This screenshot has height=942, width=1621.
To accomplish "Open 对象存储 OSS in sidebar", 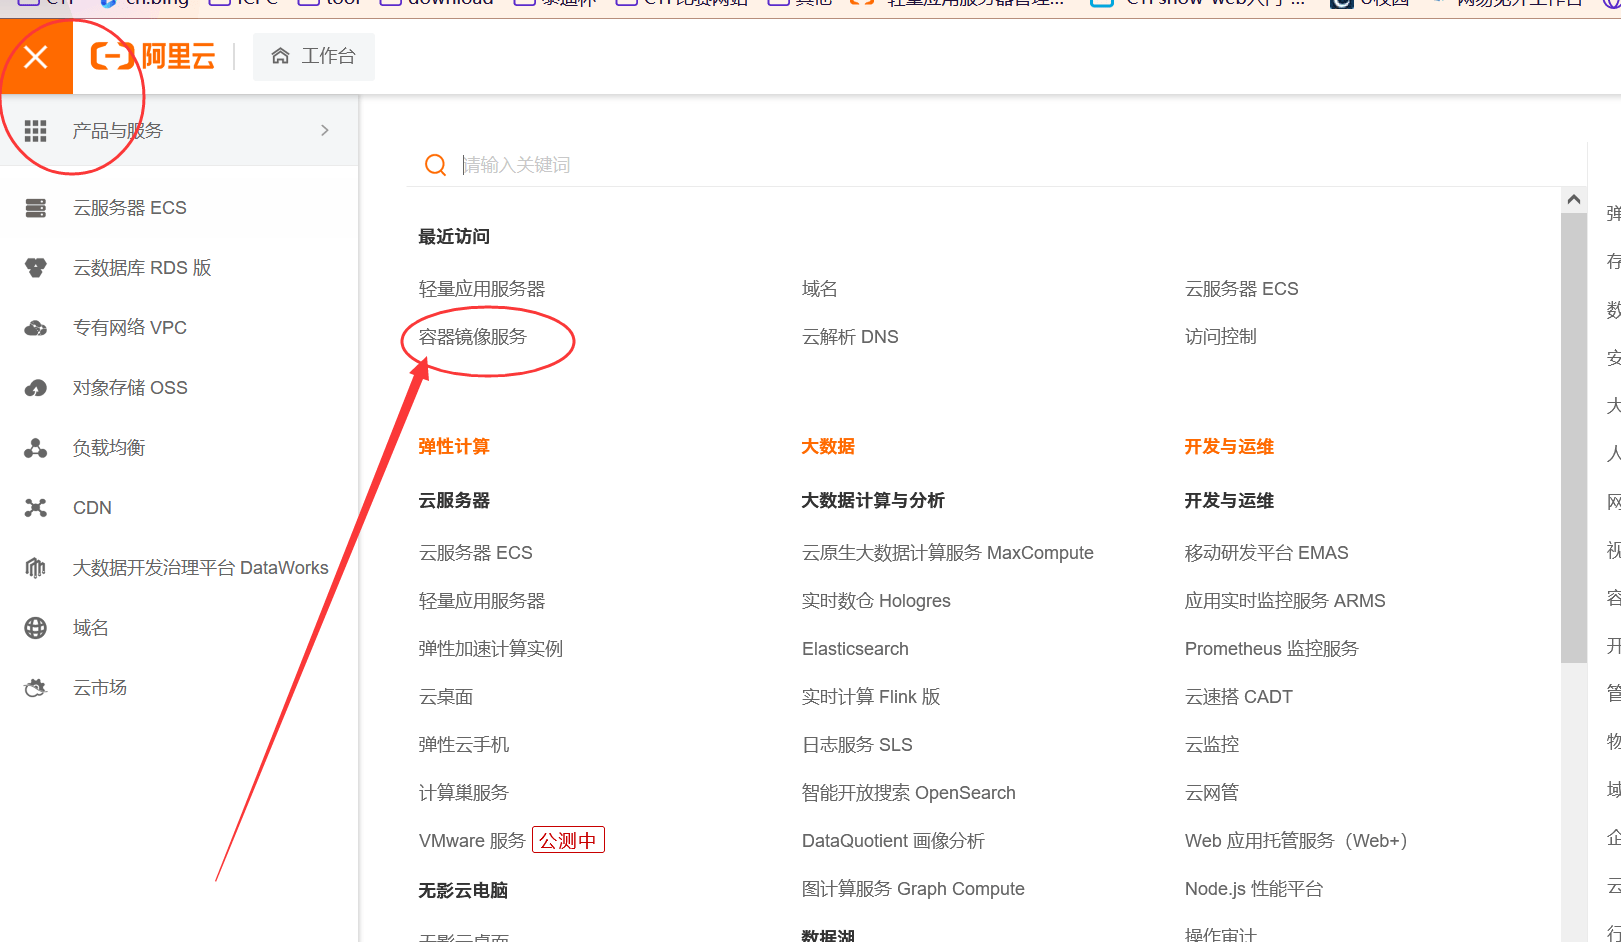I will pos(130,388).
